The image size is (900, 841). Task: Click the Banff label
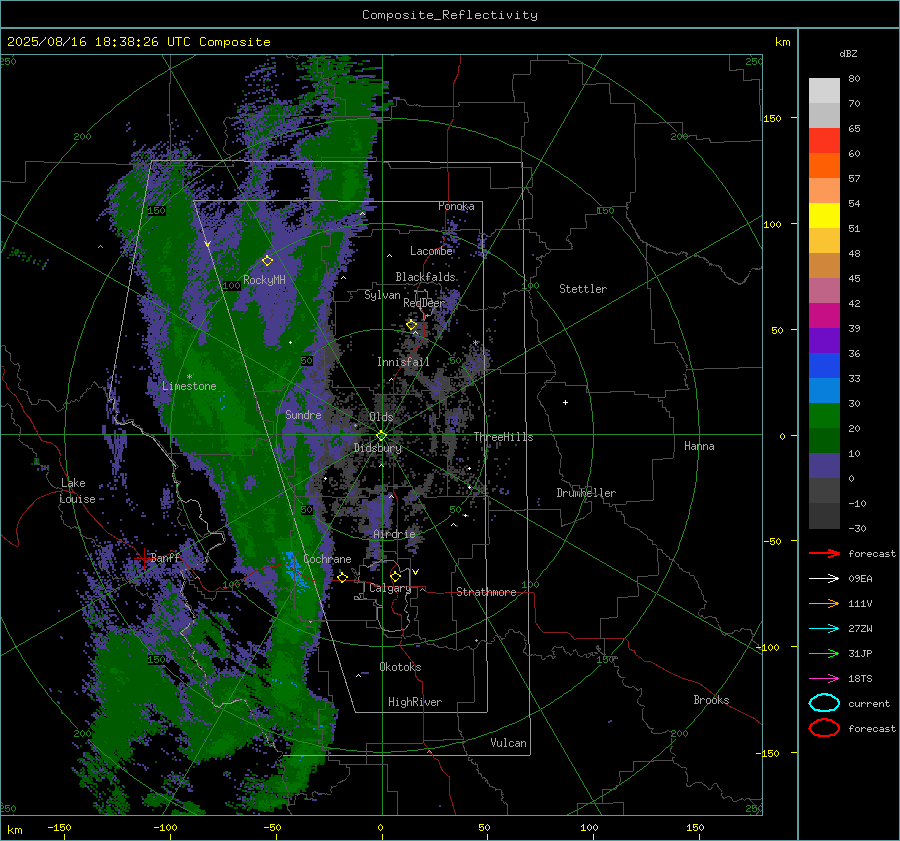coord(165,558)
